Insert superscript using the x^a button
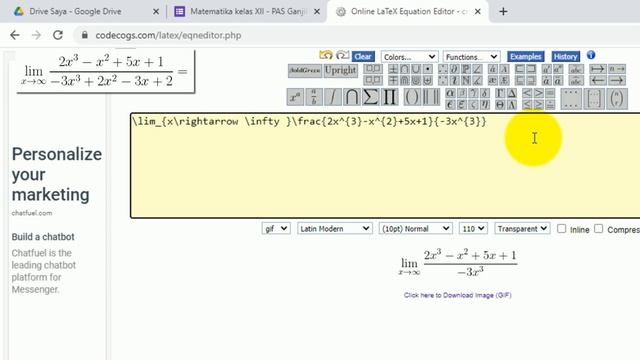 click(295, 97)
